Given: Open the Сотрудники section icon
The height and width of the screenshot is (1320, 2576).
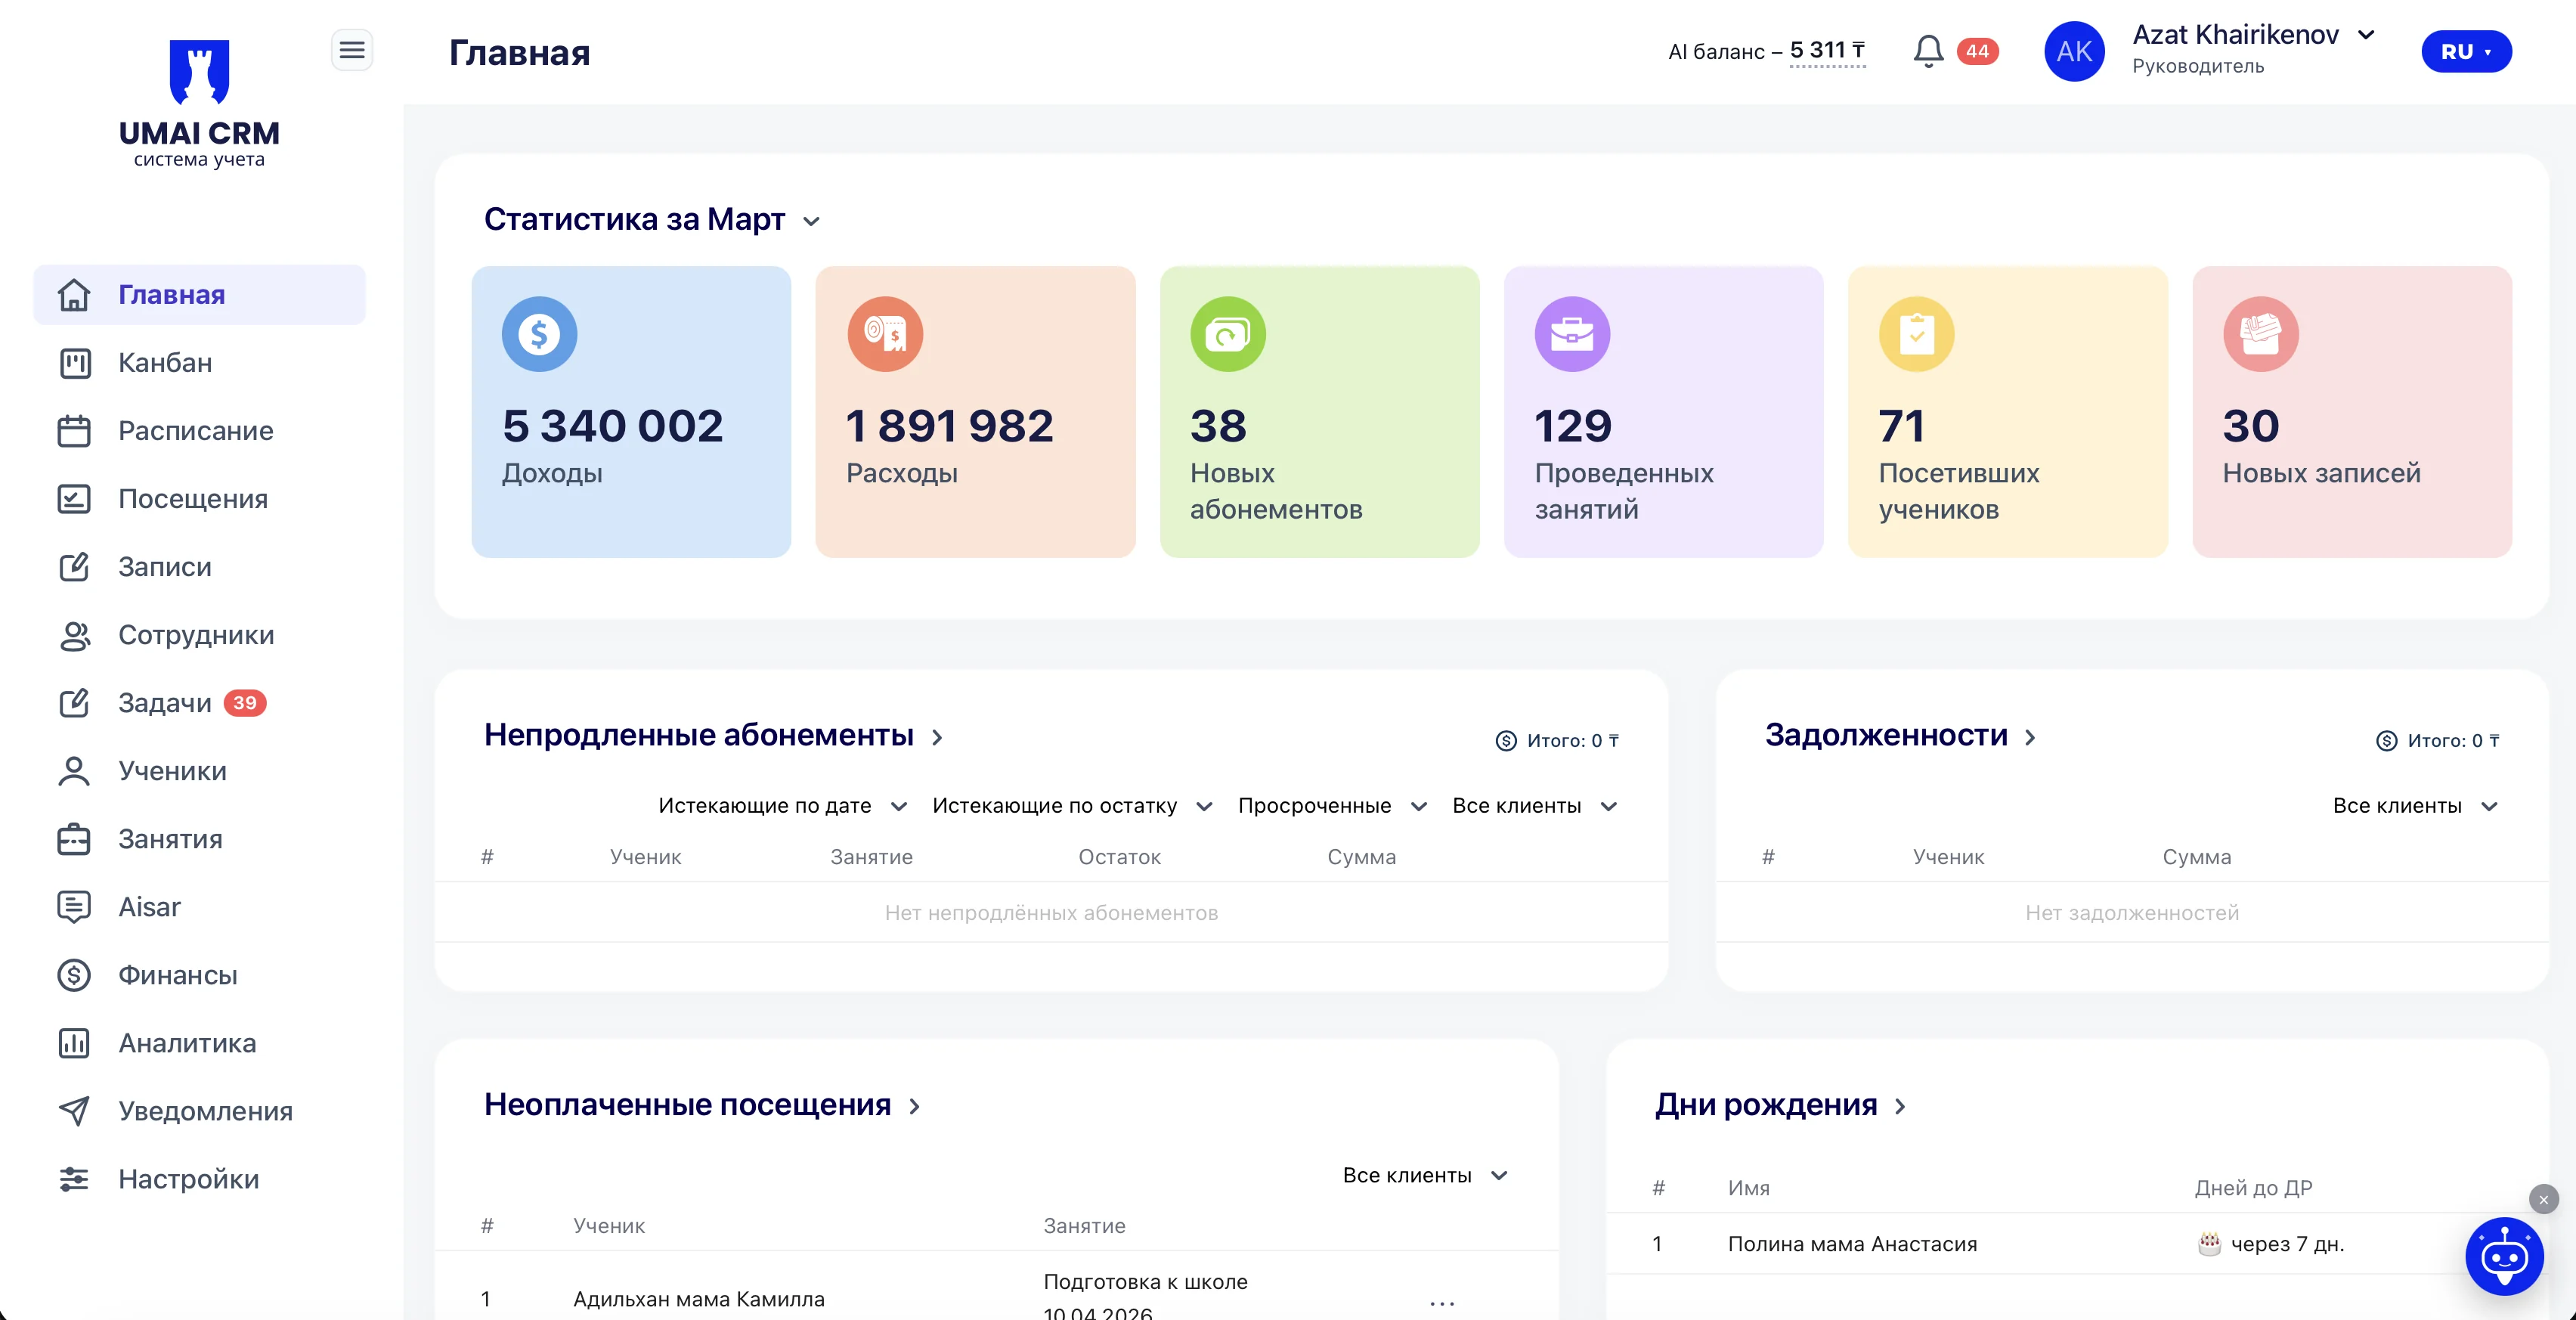Looking at the screenshot, I should tap(74, 635).
